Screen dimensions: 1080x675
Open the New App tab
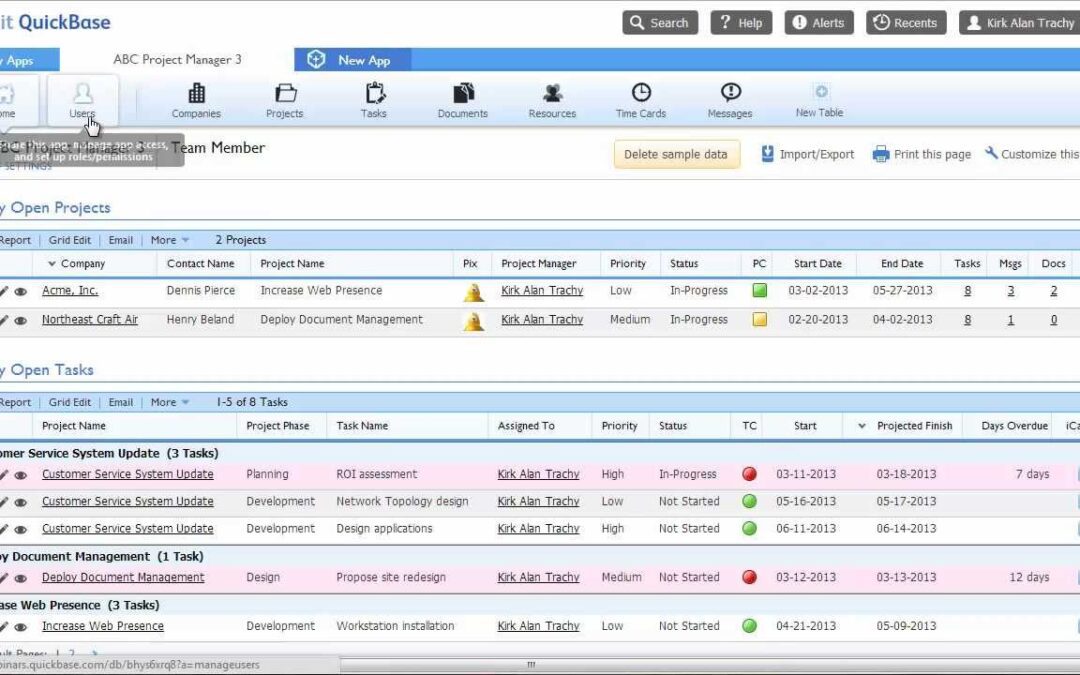353,60
